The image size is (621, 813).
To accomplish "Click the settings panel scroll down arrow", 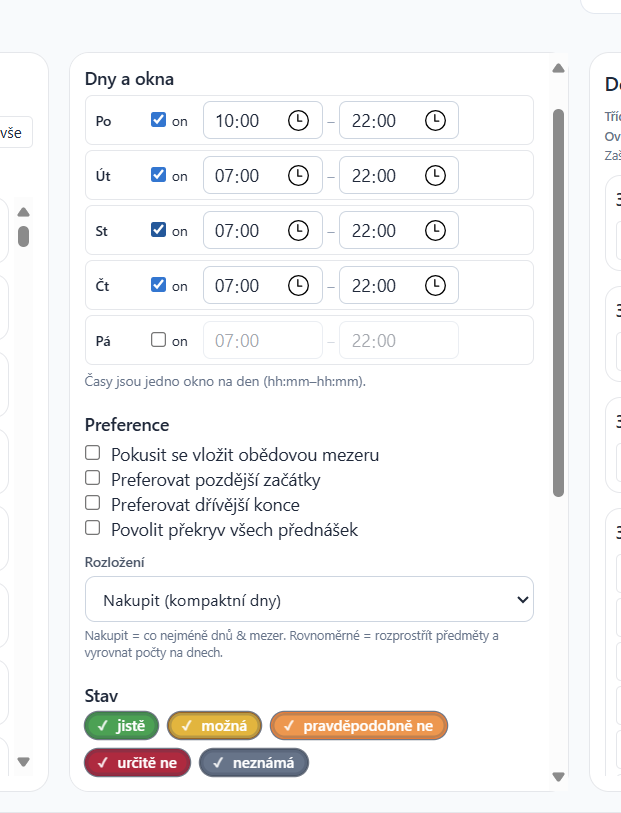I will (559, 776).
